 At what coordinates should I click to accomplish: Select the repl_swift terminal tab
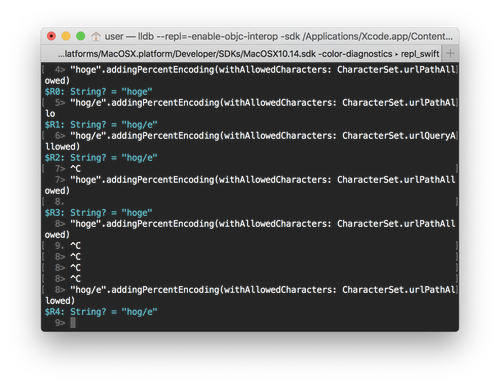coord(242,54)
